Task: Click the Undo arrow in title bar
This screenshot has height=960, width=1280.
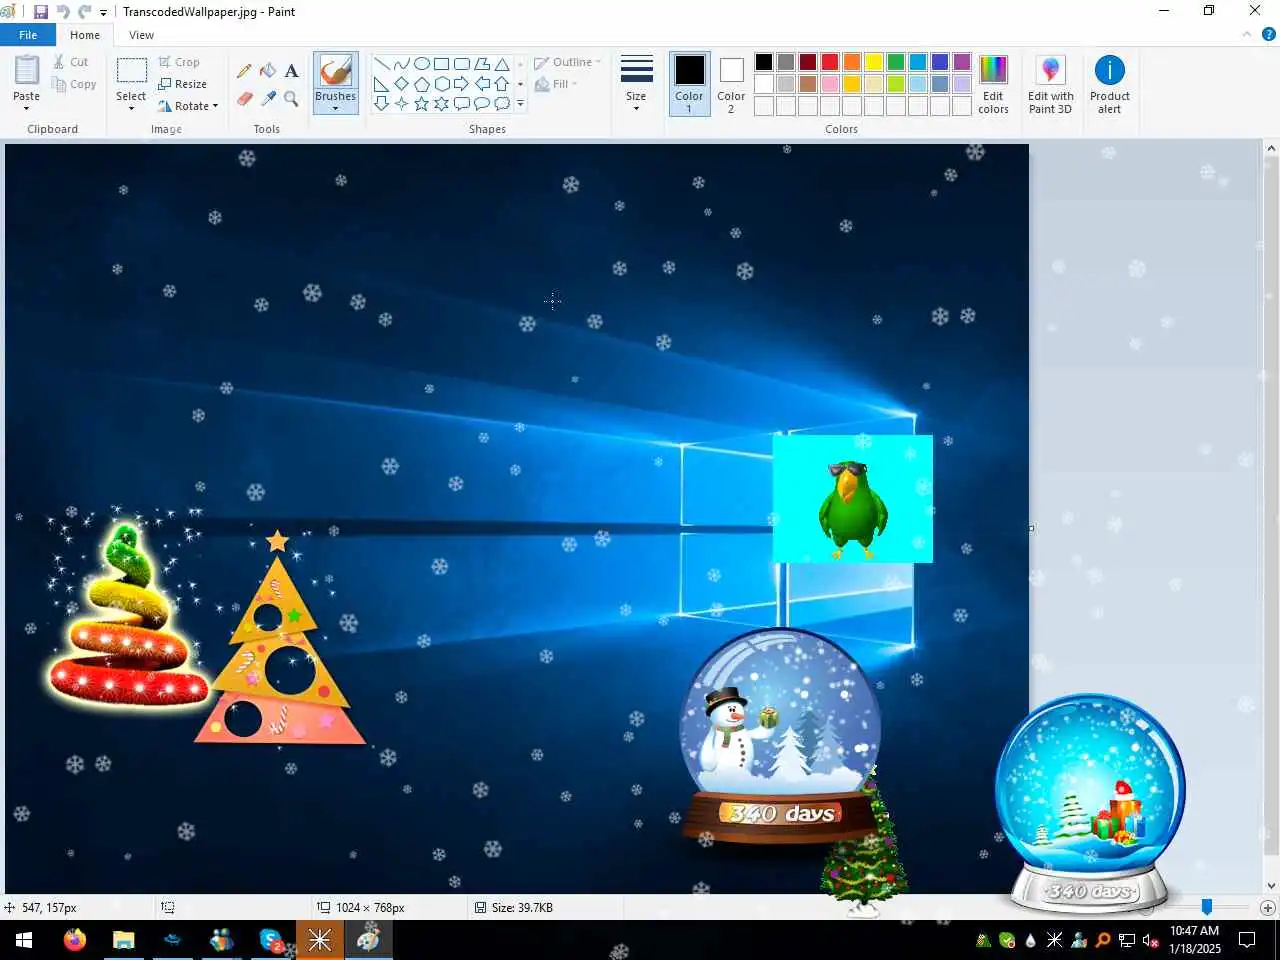Action: pos(63,12)
